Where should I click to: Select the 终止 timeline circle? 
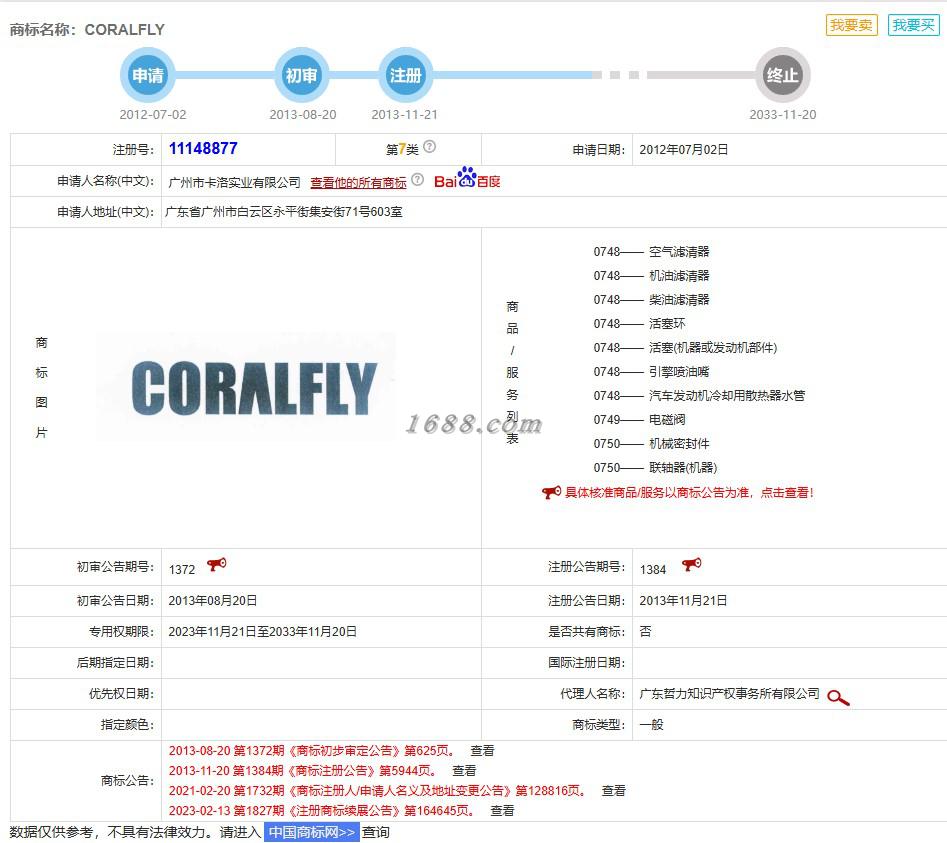pos(783,75)
